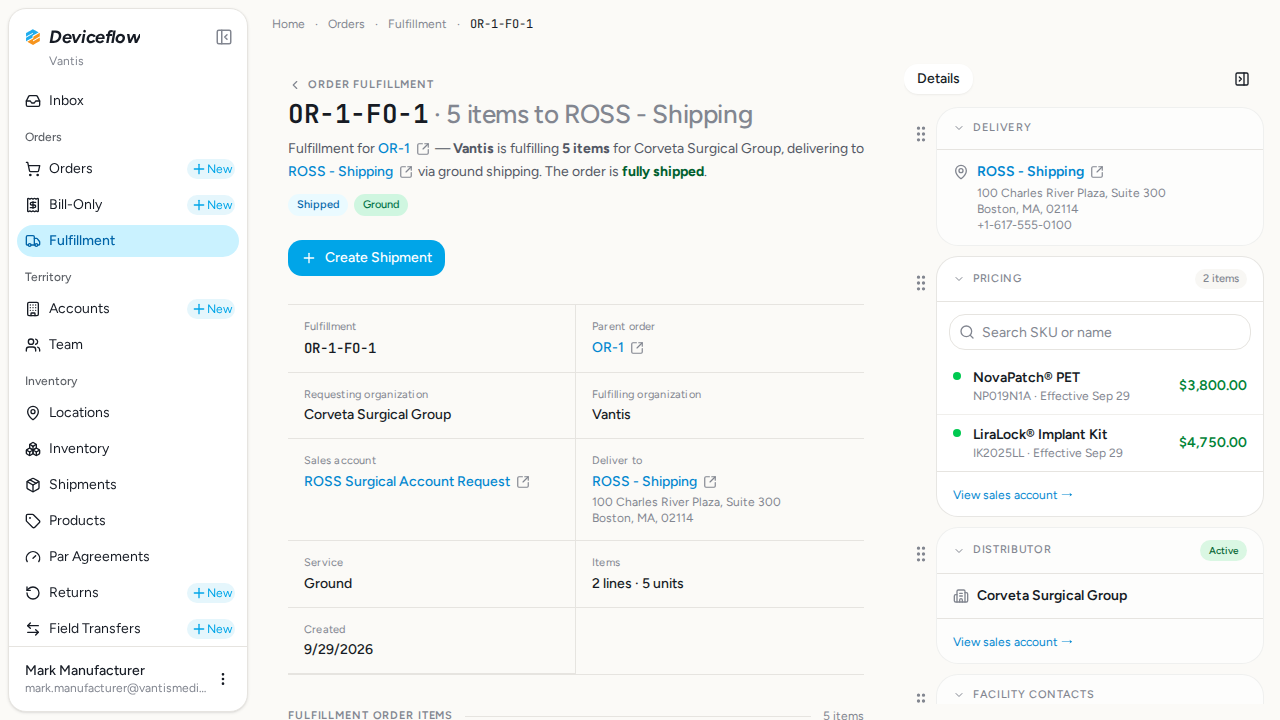The height and width of the screenshot is (720, 1280).
Task: Click the Home breadcrumb
Action: click(288, 24)
